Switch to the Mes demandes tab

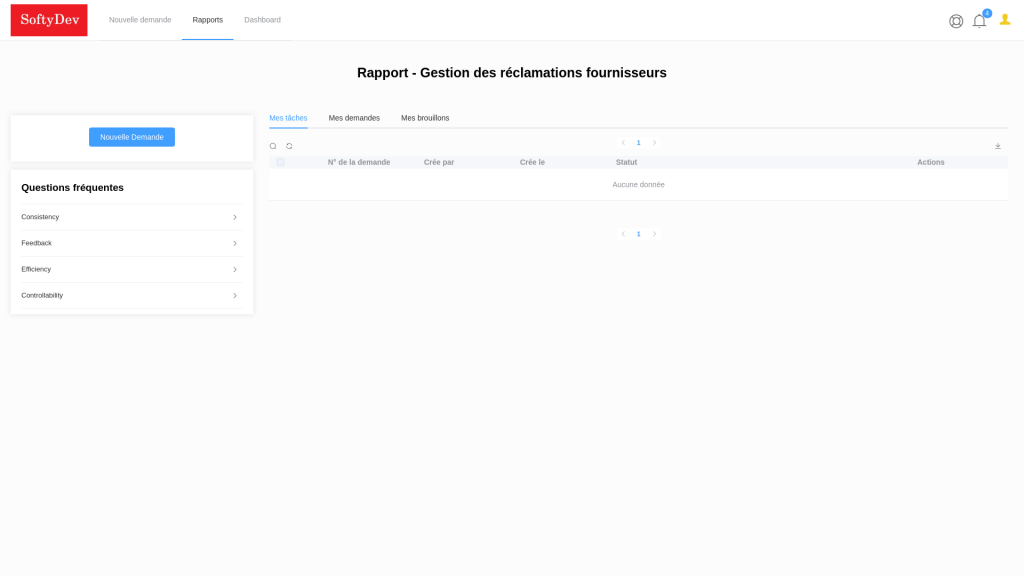tap(354, 118)
